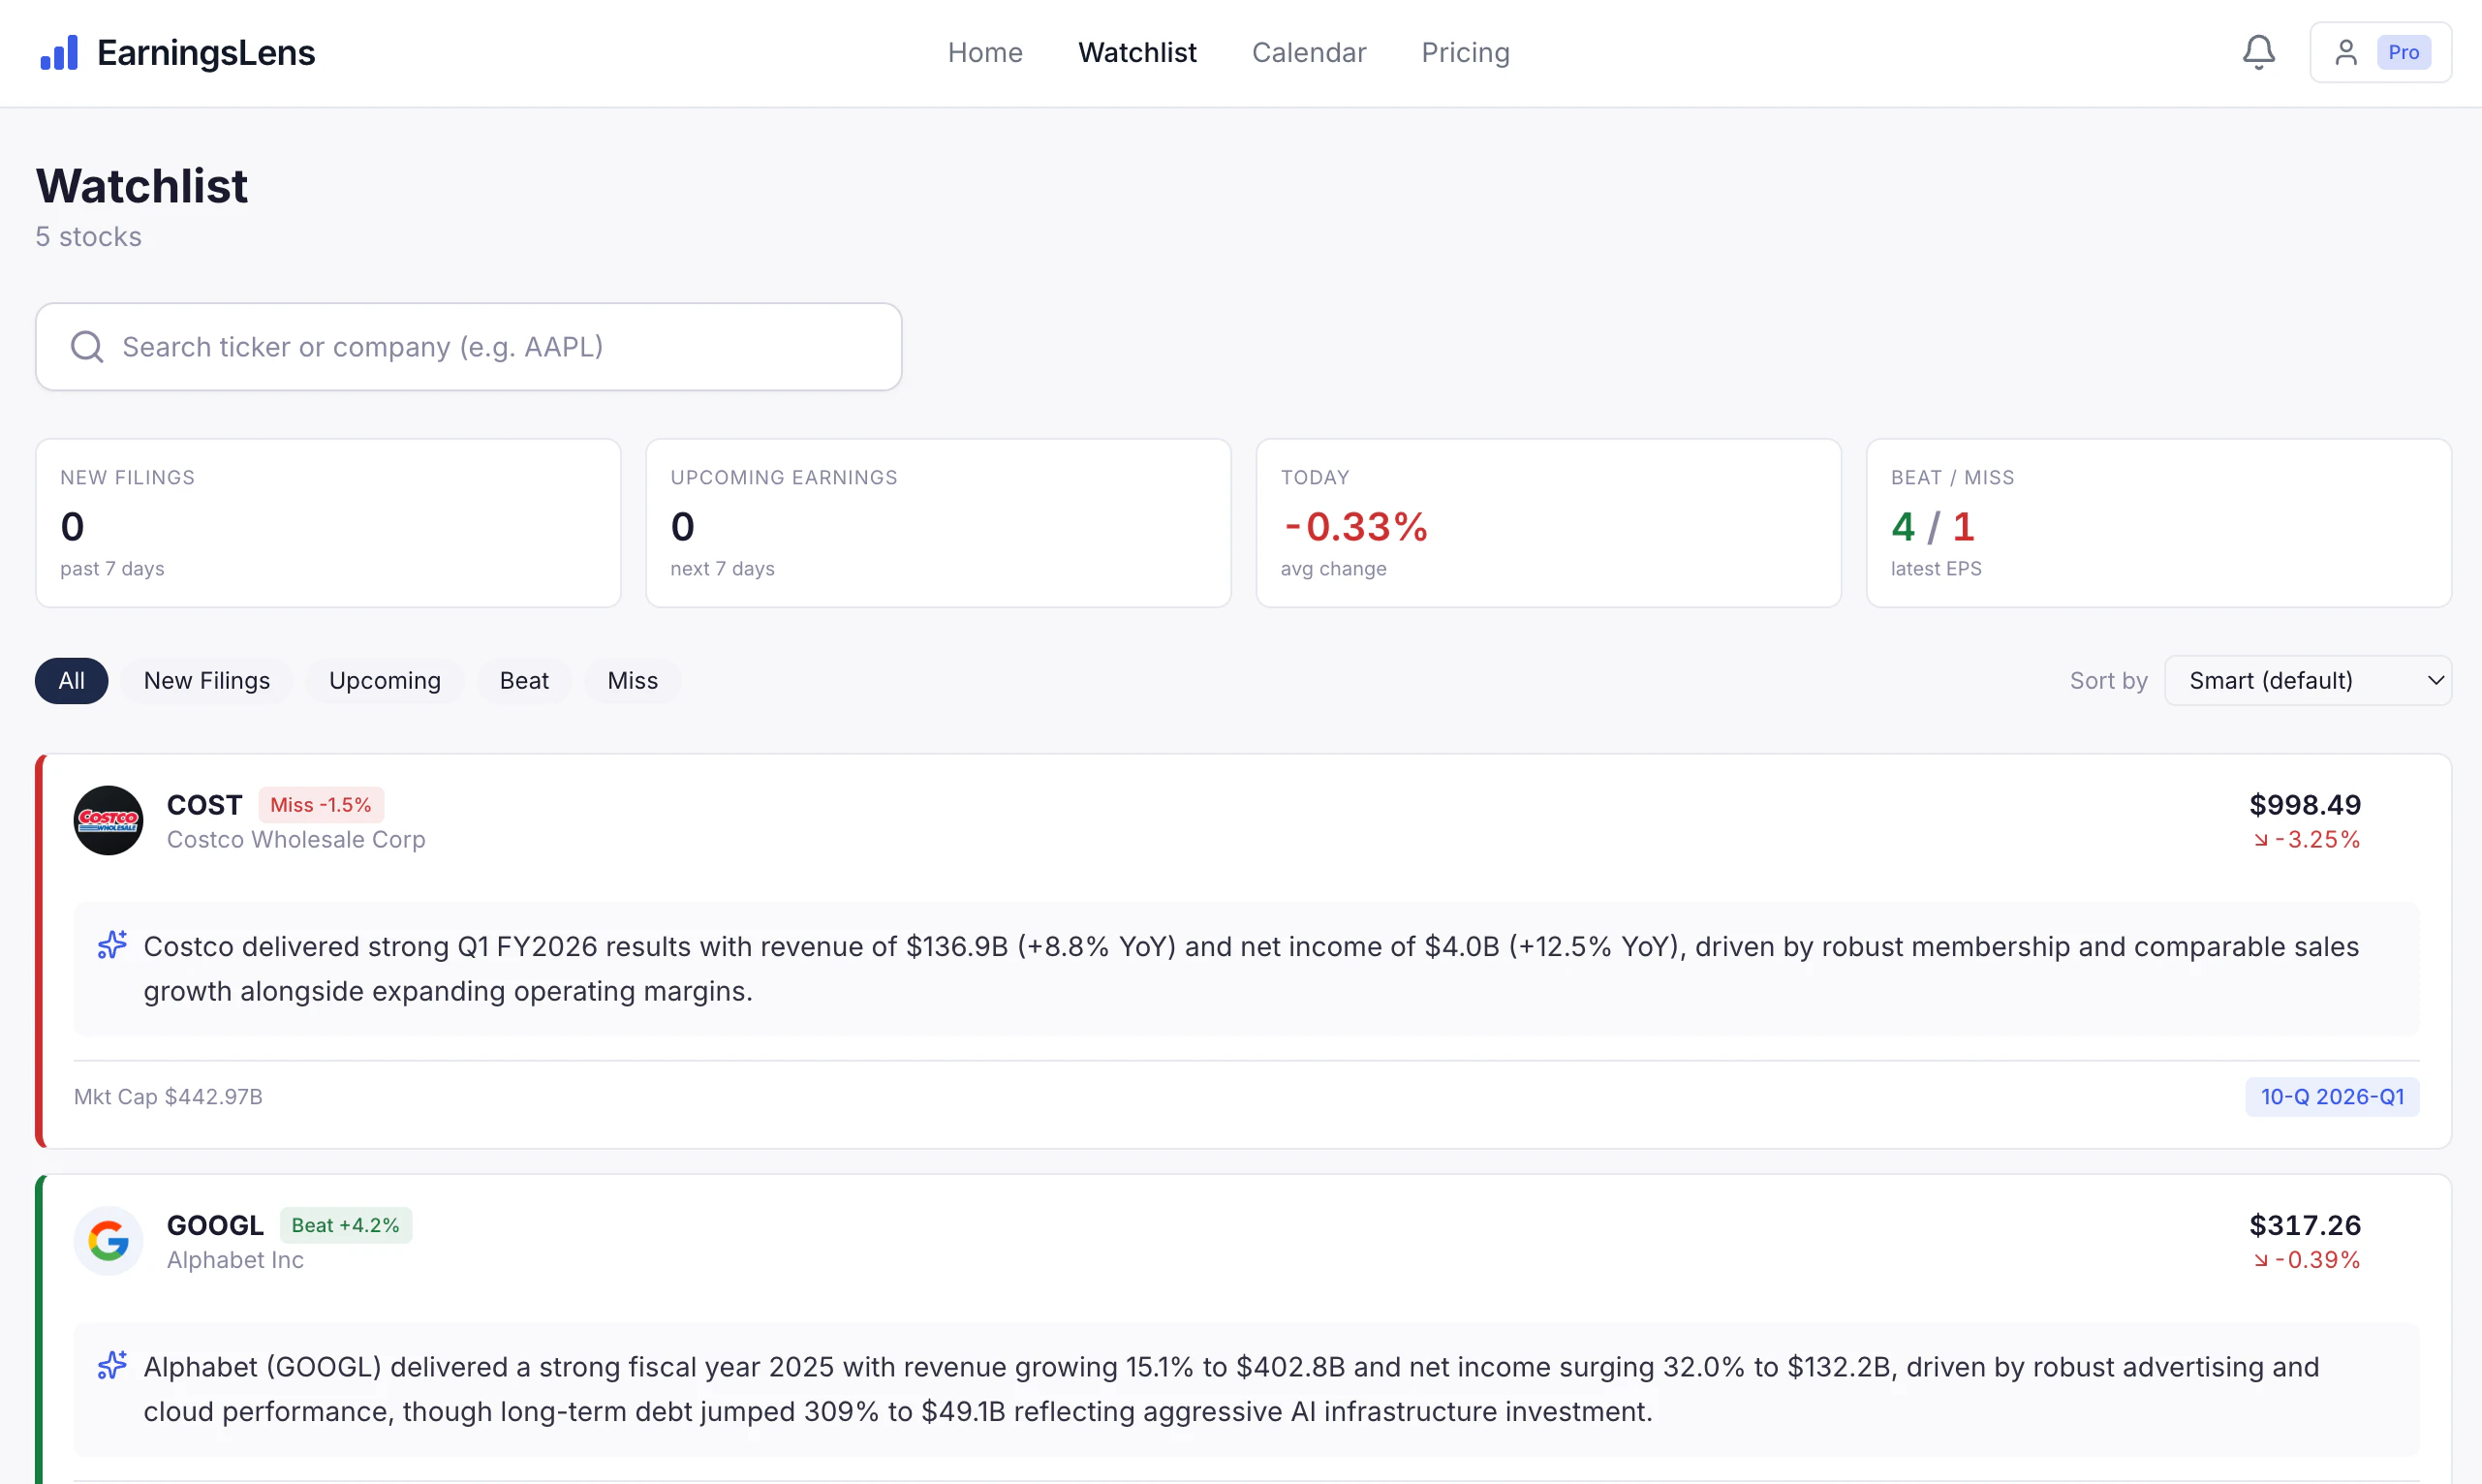Image resolution: width=2482 pixels, height=1484 pixels.
Task: Click the Costco company logo
Action: [x=108, y=820]
